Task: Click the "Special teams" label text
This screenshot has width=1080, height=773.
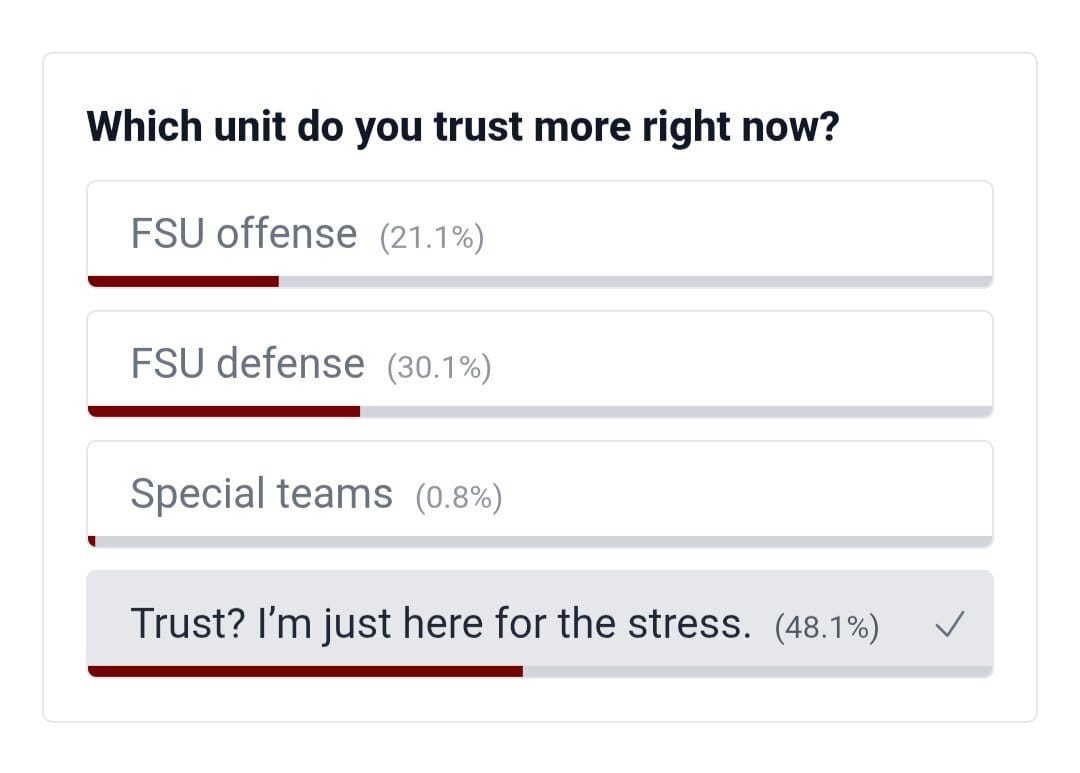Action: pos(261,494)
